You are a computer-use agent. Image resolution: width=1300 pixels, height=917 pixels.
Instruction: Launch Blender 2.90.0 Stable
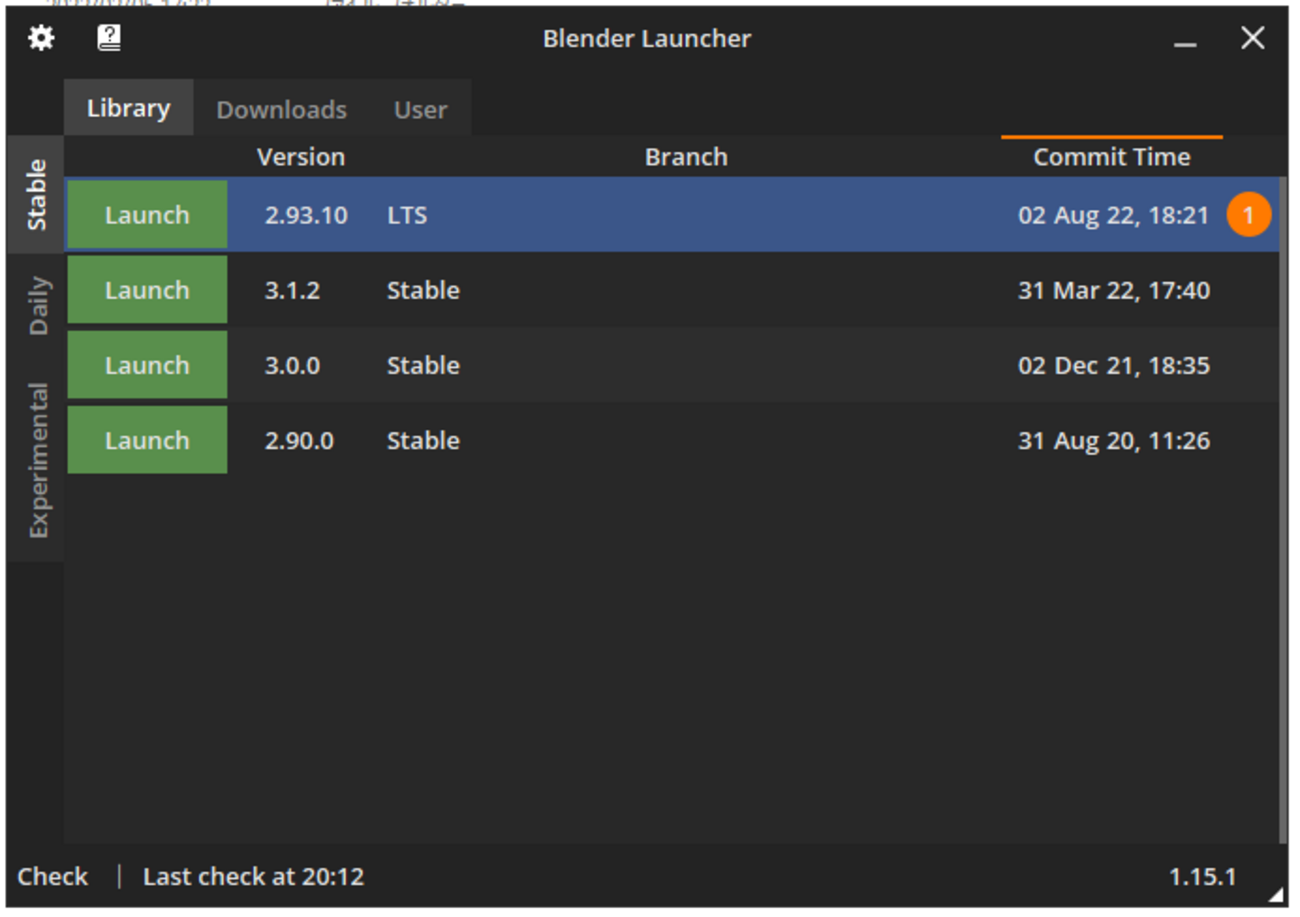pyautogui.click(x=147, y=440)
